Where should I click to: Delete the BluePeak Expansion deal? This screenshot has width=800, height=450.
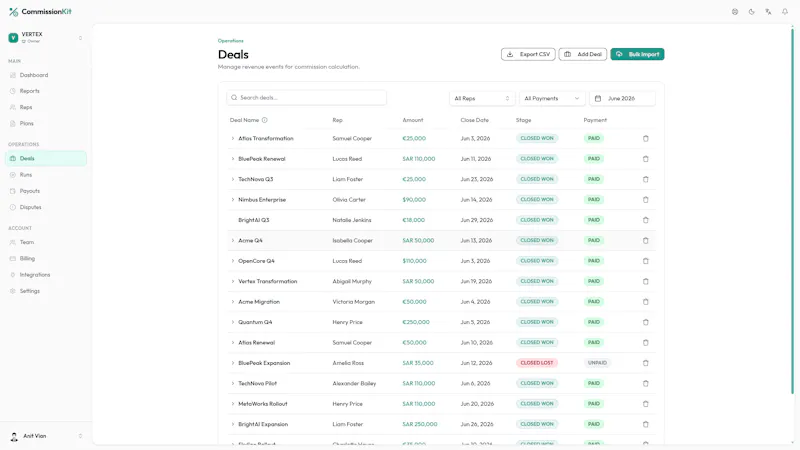pos(645,363)
